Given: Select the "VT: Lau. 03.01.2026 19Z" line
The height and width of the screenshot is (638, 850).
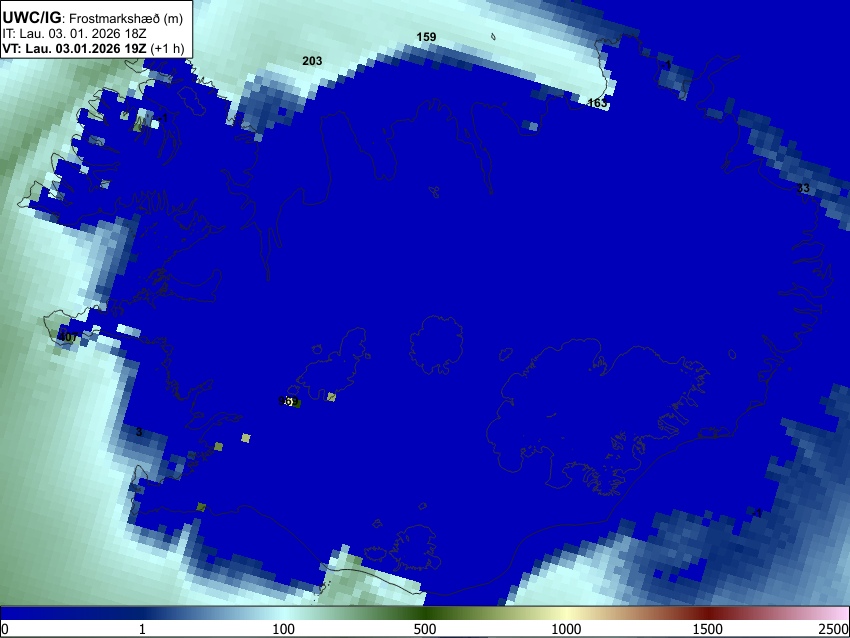Looking at the screenshot, I should [74, 48].
